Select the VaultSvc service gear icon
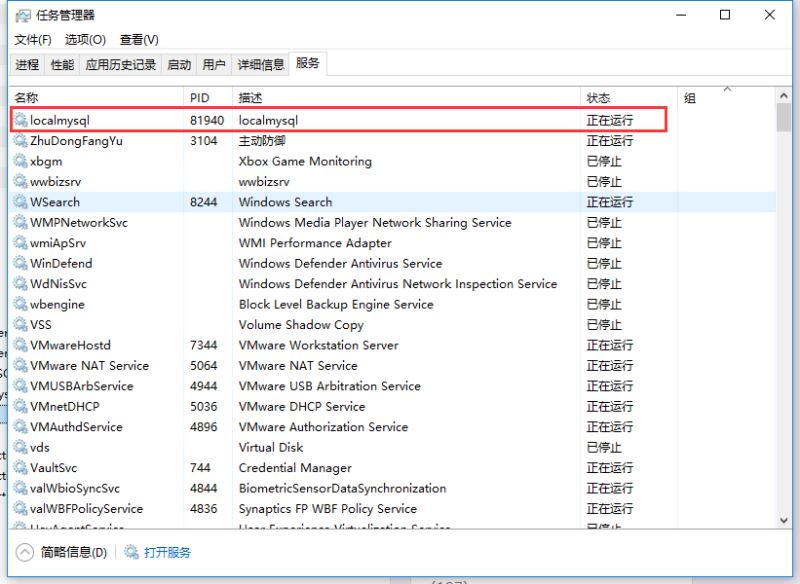This screenshot has width=800, height=584. [21, 468]
